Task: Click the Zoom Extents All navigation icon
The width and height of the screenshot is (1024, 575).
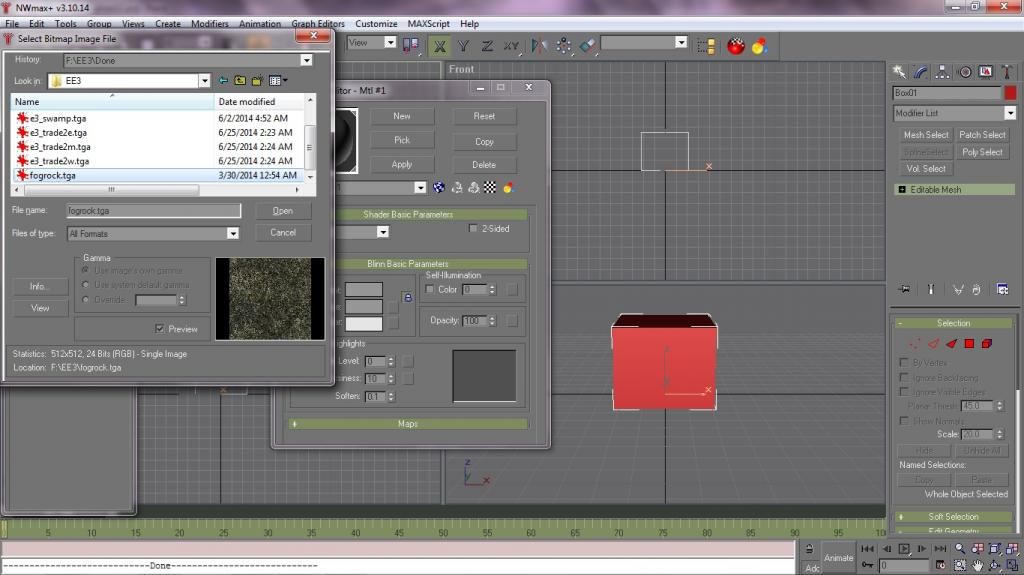Action: (x=1013, y=549)
